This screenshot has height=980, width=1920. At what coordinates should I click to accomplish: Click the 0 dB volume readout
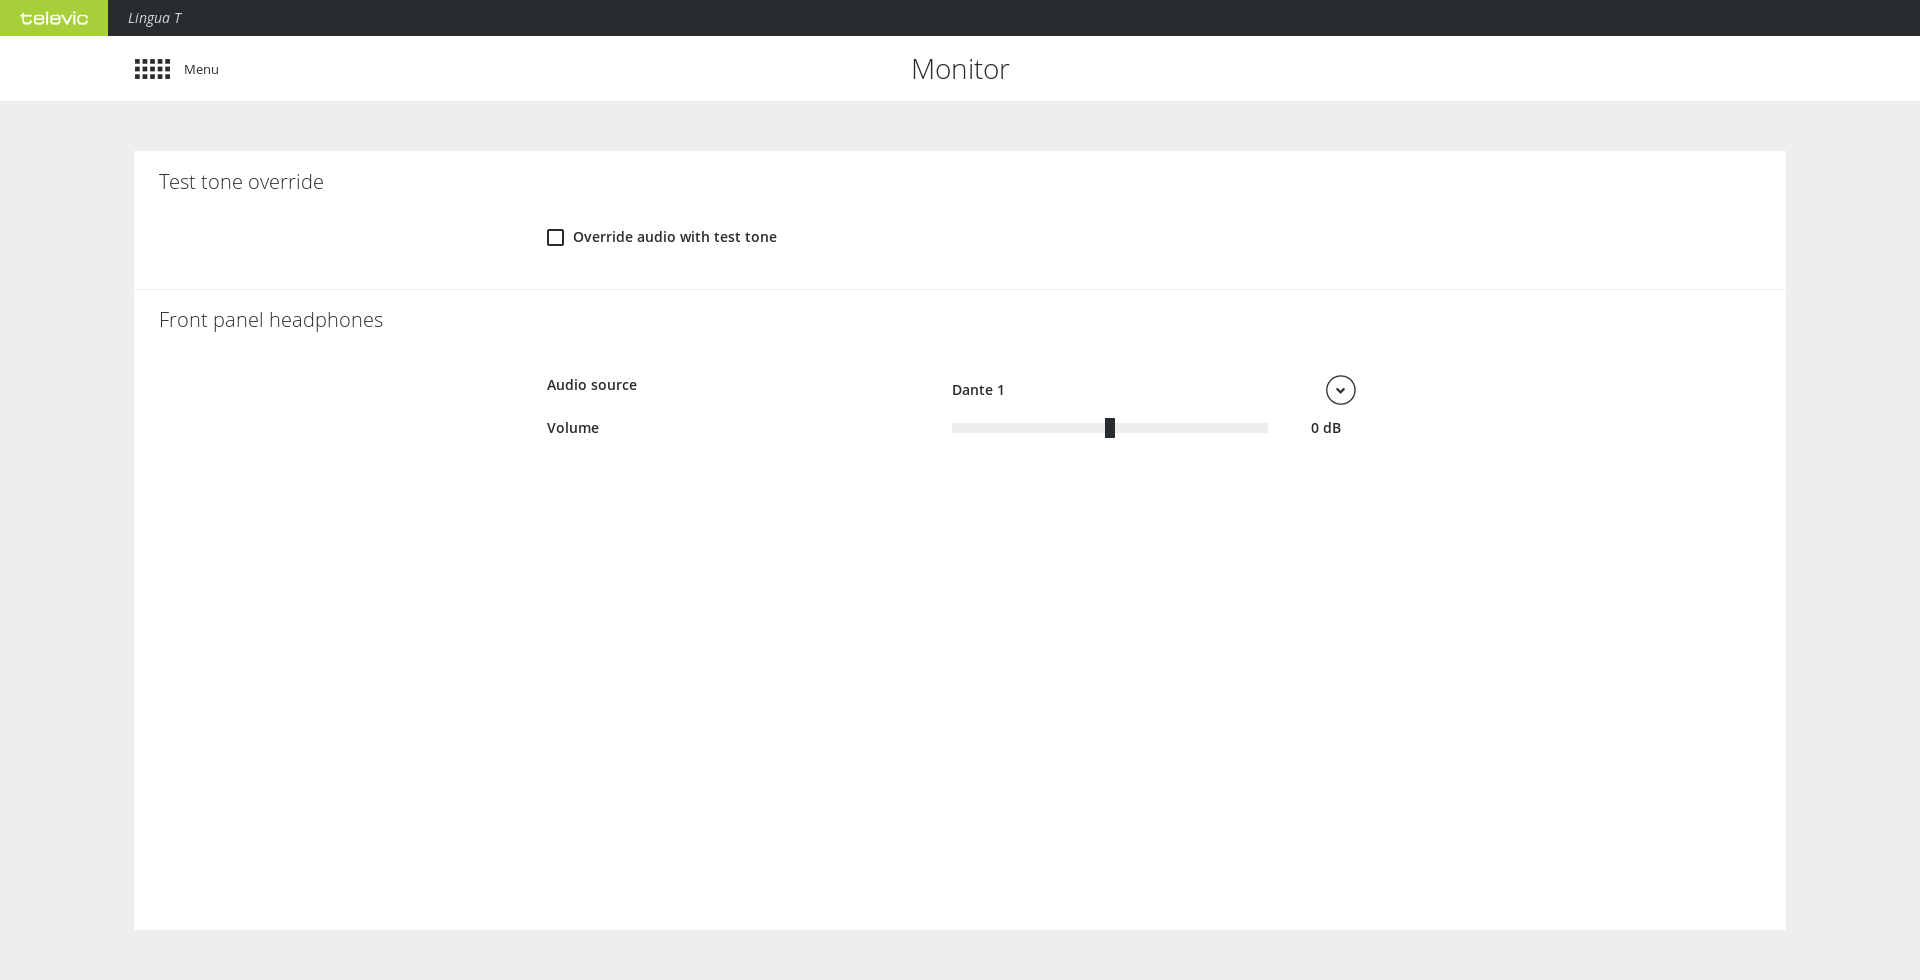[1325, 428]
